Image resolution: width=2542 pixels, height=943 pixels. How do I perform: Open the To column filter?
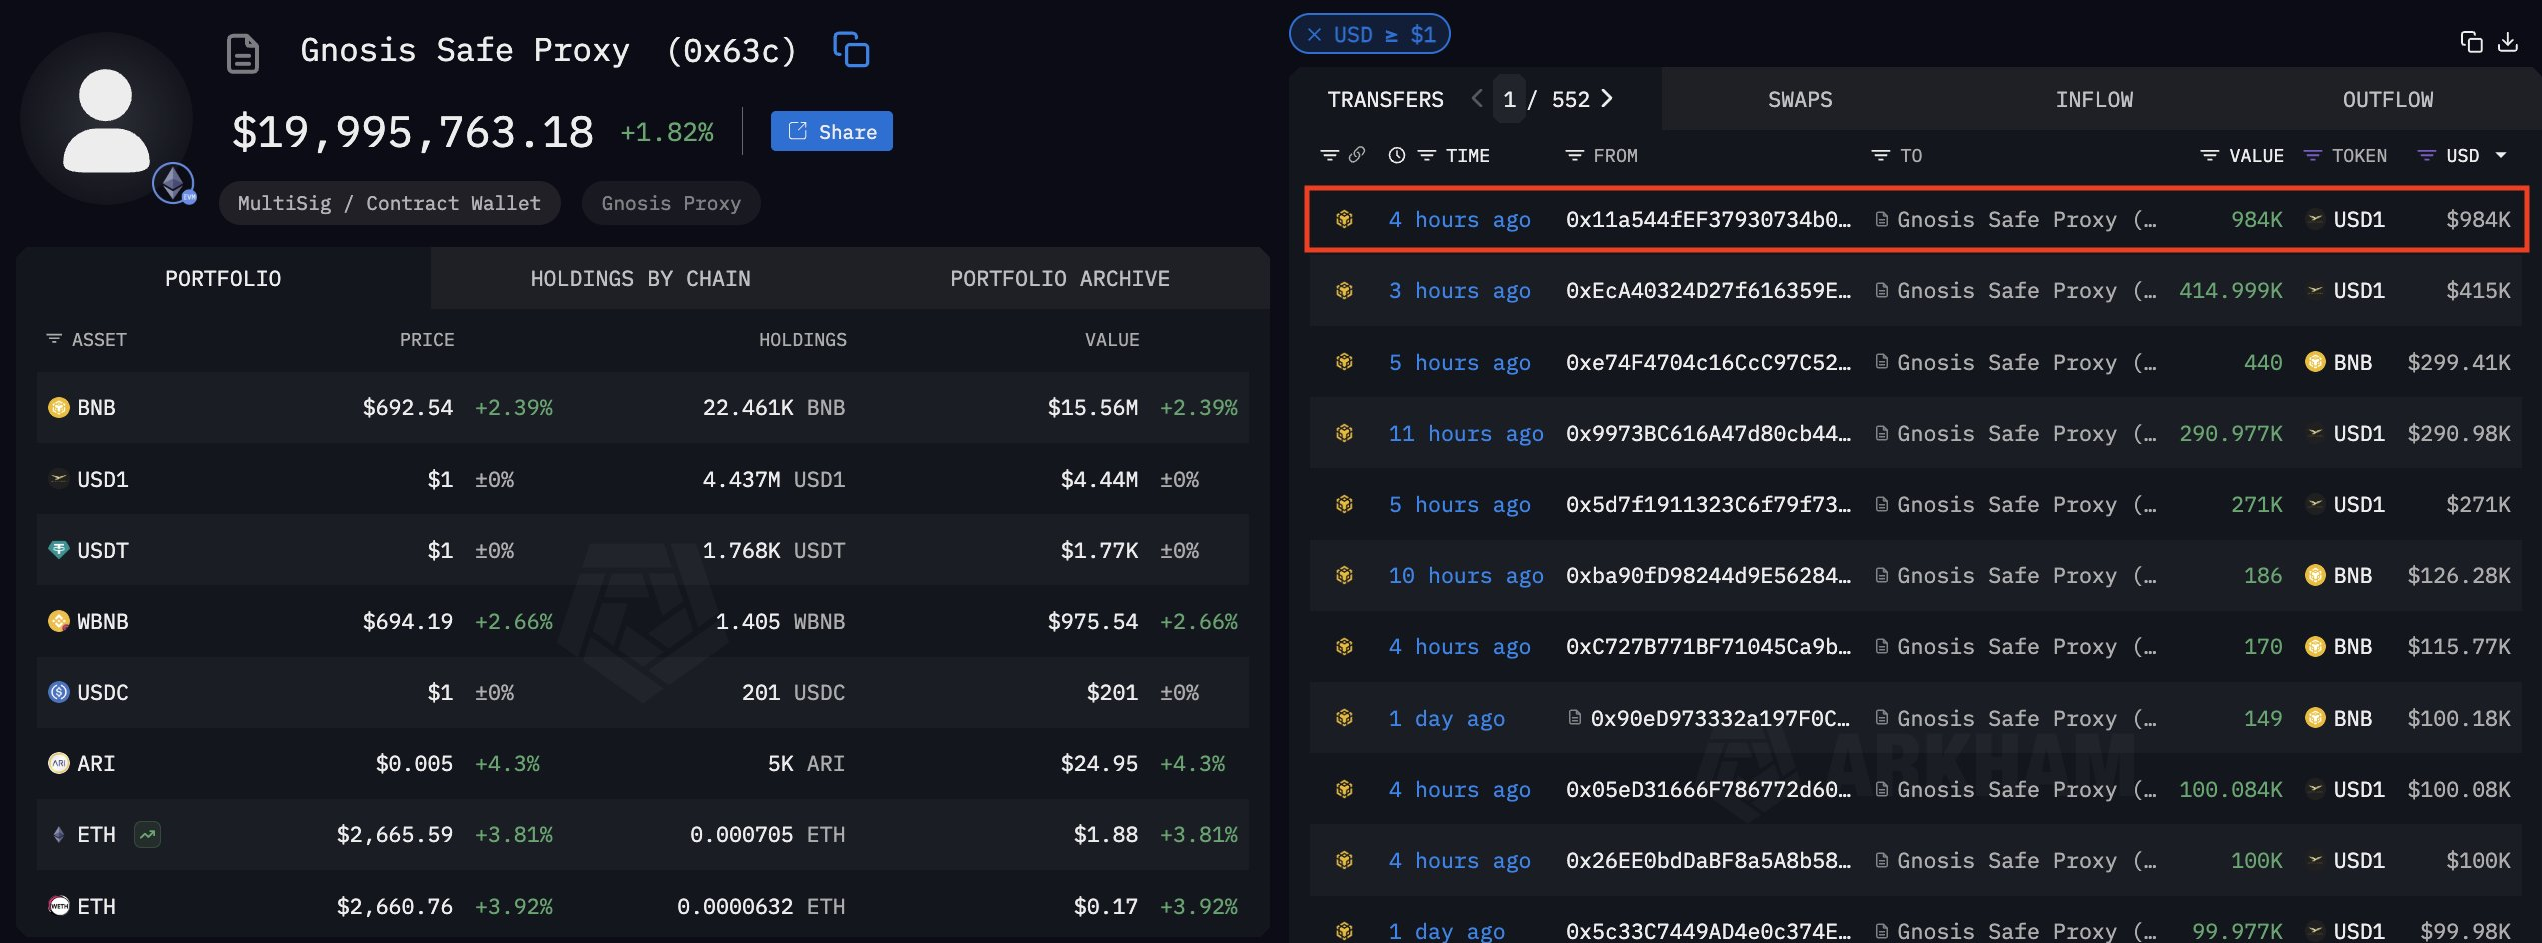tap(1880, 155)
